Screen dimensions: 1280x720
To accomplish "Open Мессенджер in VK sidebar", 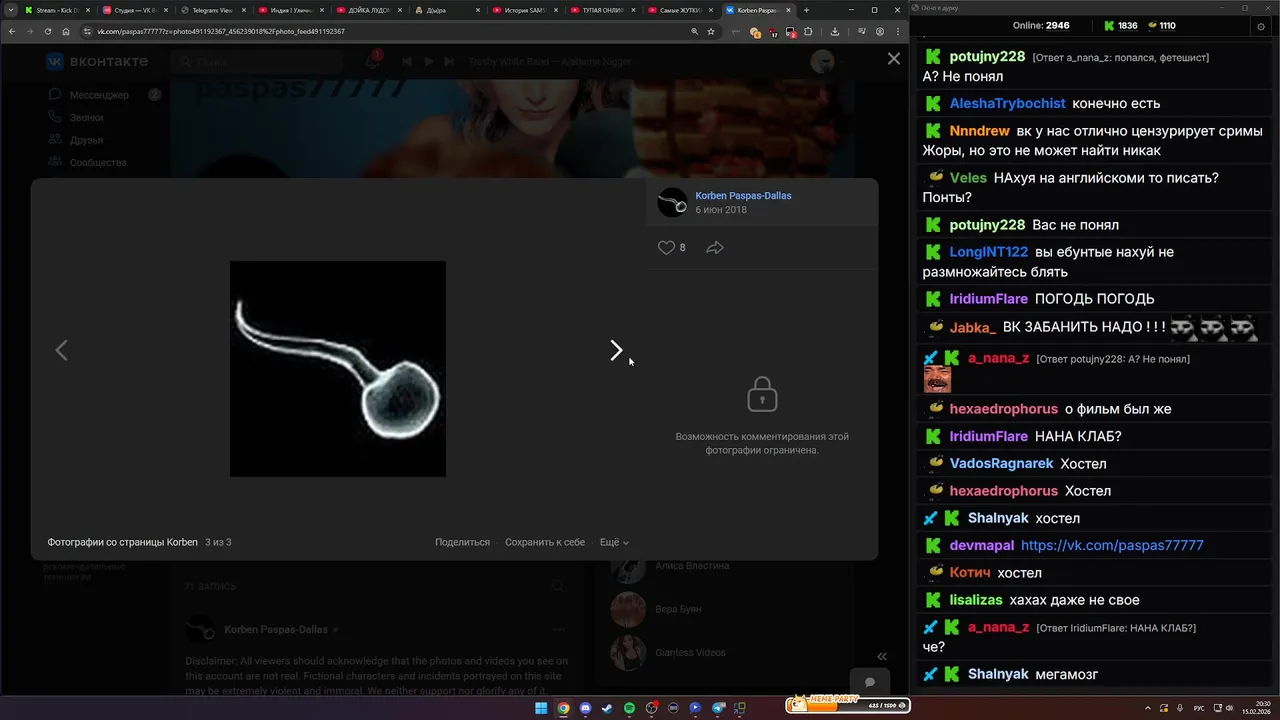I will coord(99,95).
